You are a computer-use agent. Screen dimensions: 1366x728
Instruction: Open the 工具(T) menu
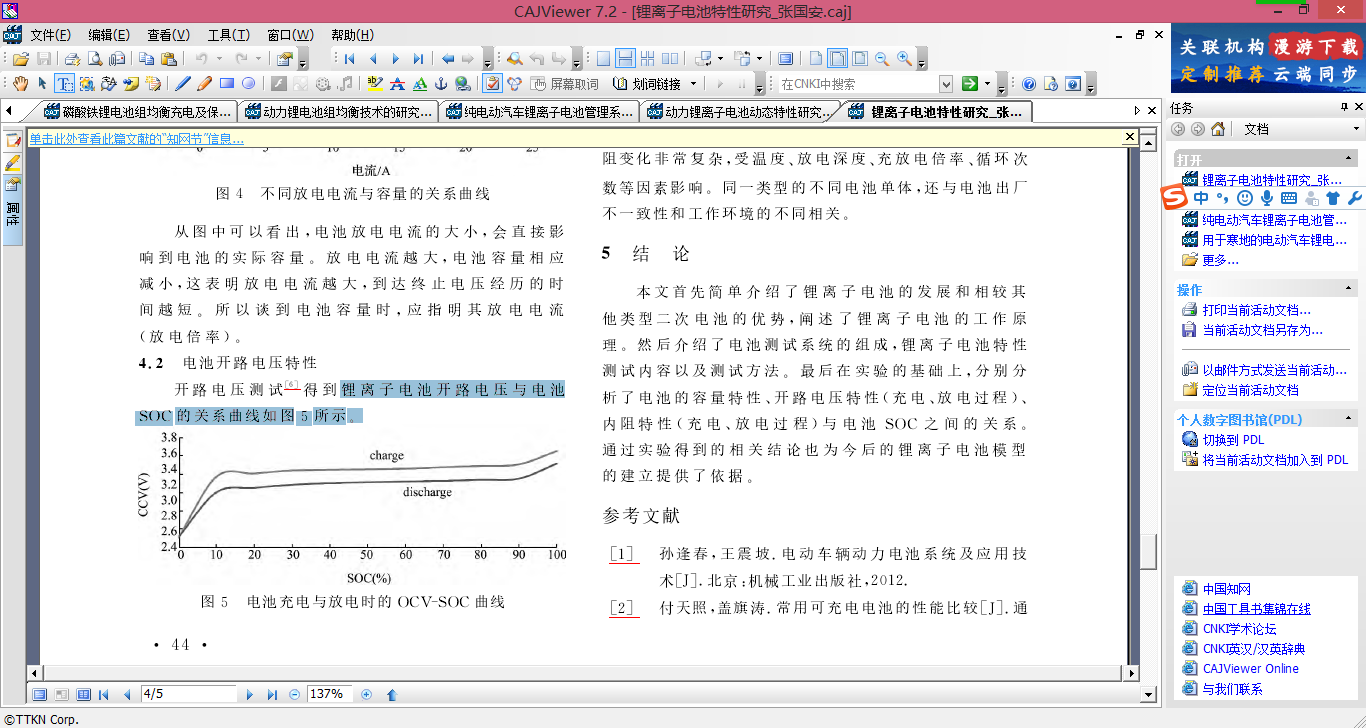point(228,35)
